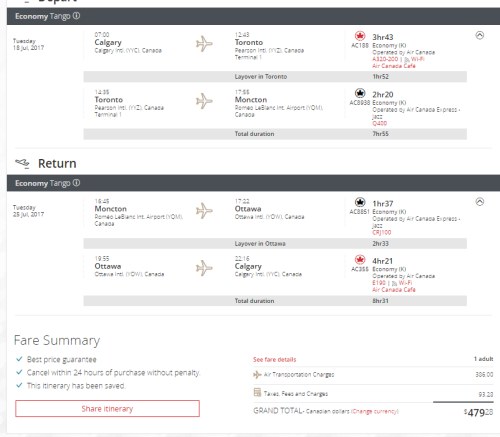Open the E190 aircraft link
The height and width of the screenshot is (437, 500).
[379, 283]
